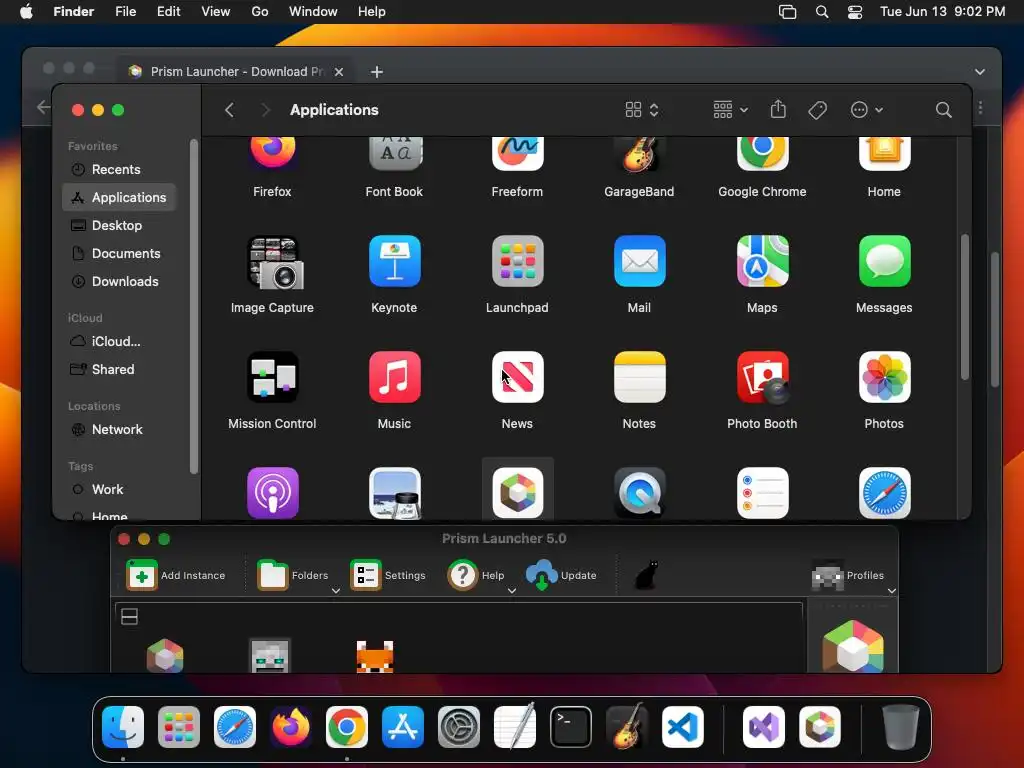Change Finder icon view mode selector
This screenshot has width=1024, height=768.
coord(642,110)
